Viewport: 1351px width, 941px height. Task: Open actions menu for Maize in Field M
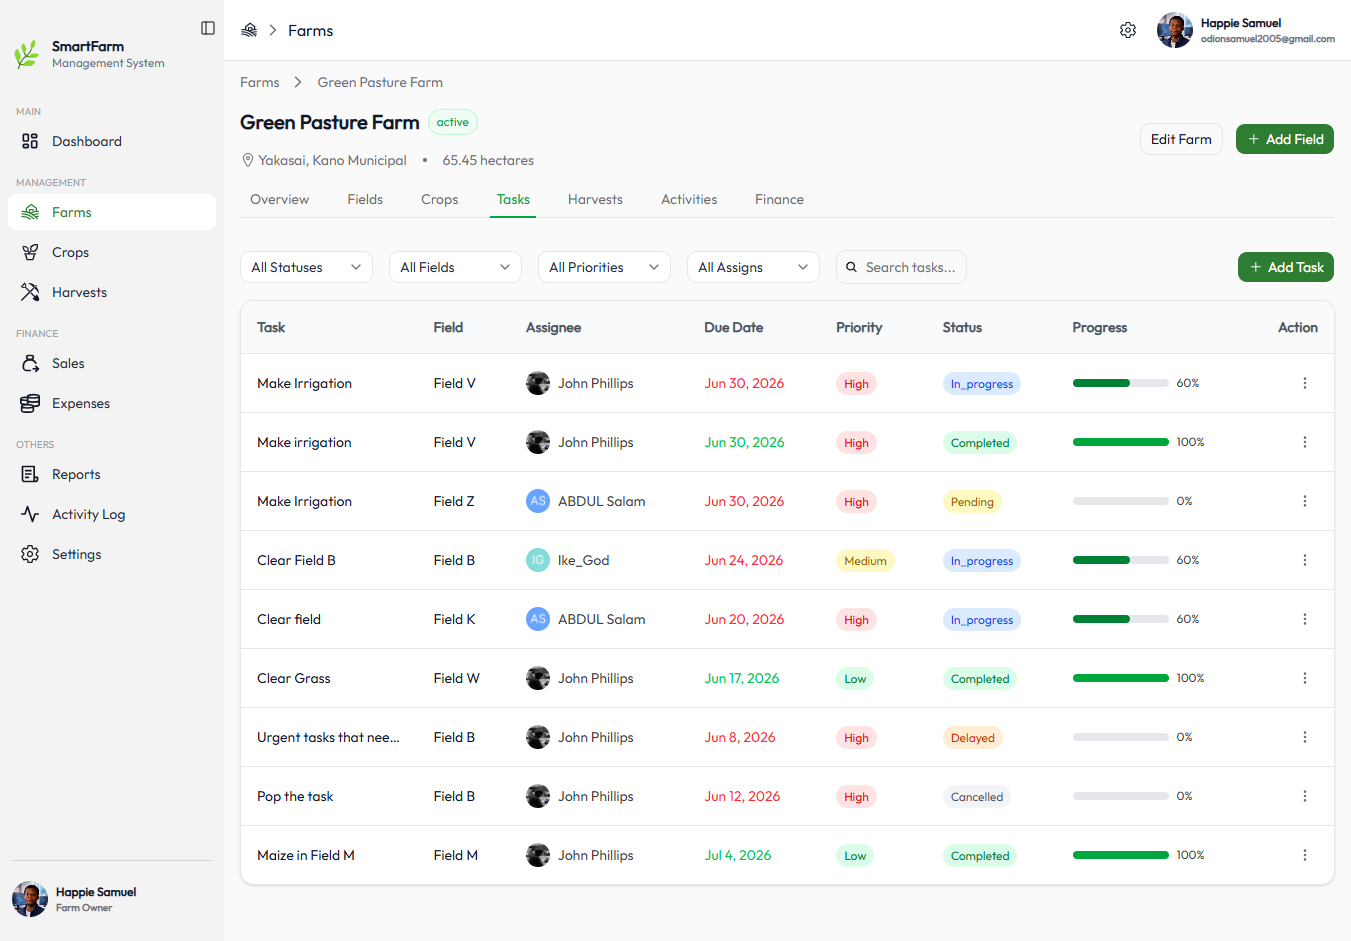pyautogui.click(x=1305, y=855)
